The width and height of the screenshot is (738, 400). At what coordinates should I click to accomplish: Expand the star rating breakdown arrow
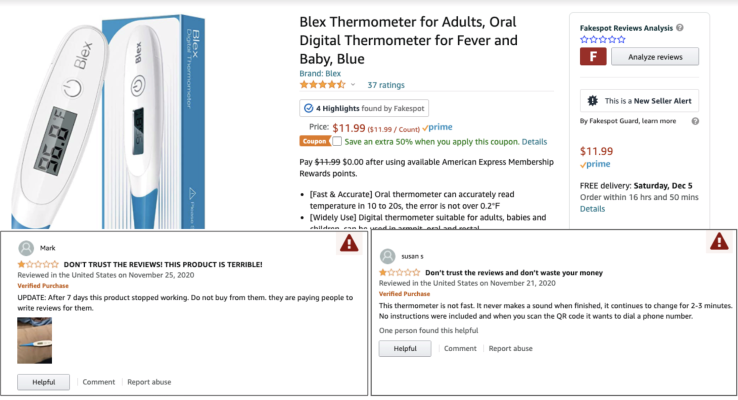pos(353,85)
